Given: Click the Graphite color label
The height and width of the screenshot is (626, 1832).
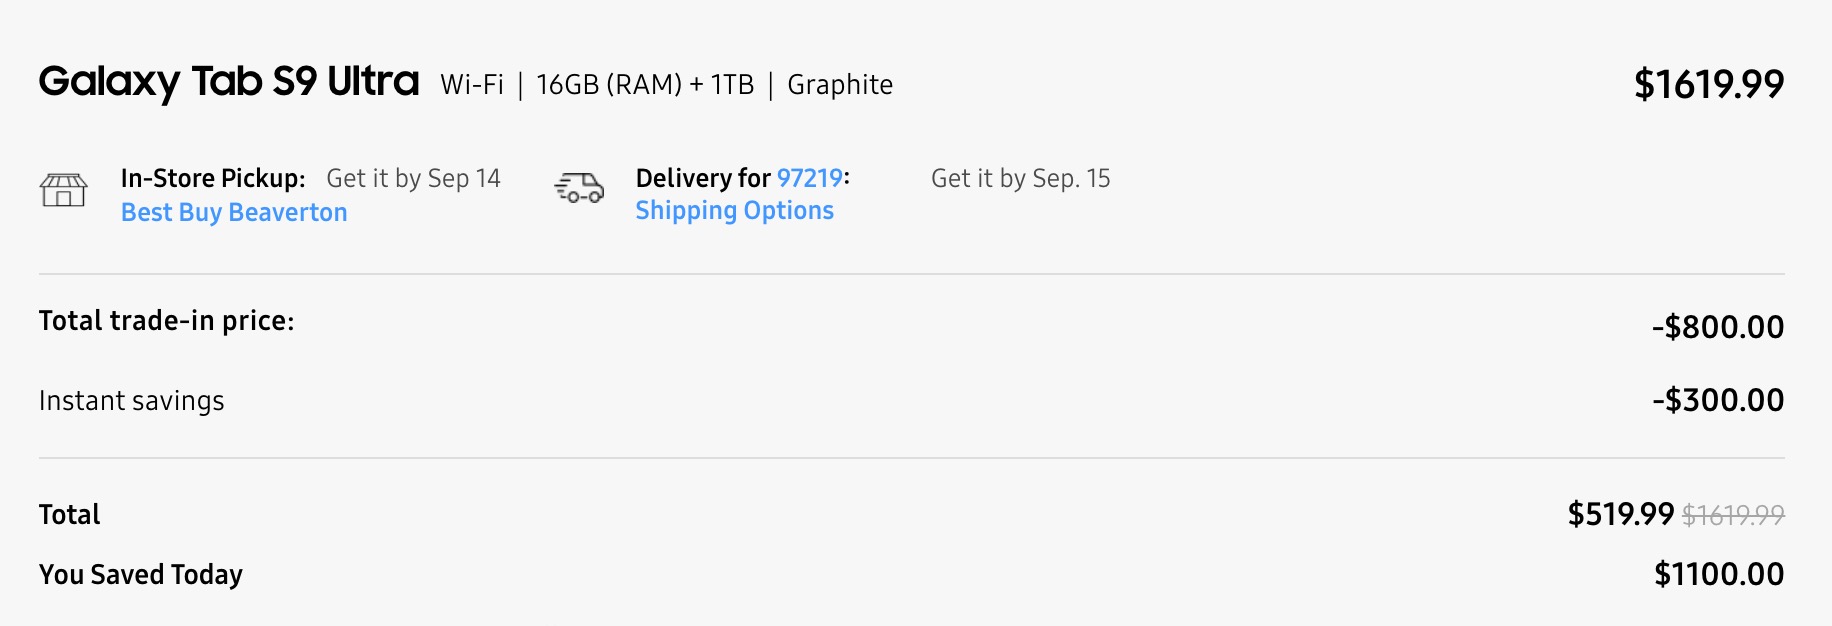Looking at the screenshot, I should tap(840, 85).
